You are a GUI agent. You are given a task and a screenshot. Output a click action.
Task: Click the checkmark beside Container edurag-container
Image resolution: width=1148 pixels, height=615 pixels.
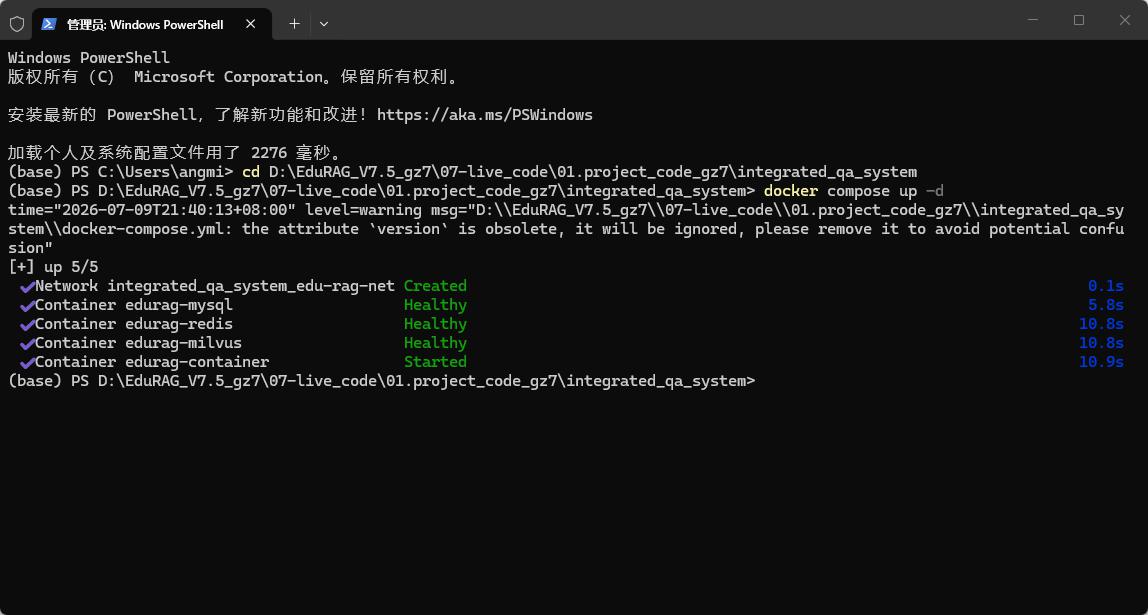tap(27, 362)
